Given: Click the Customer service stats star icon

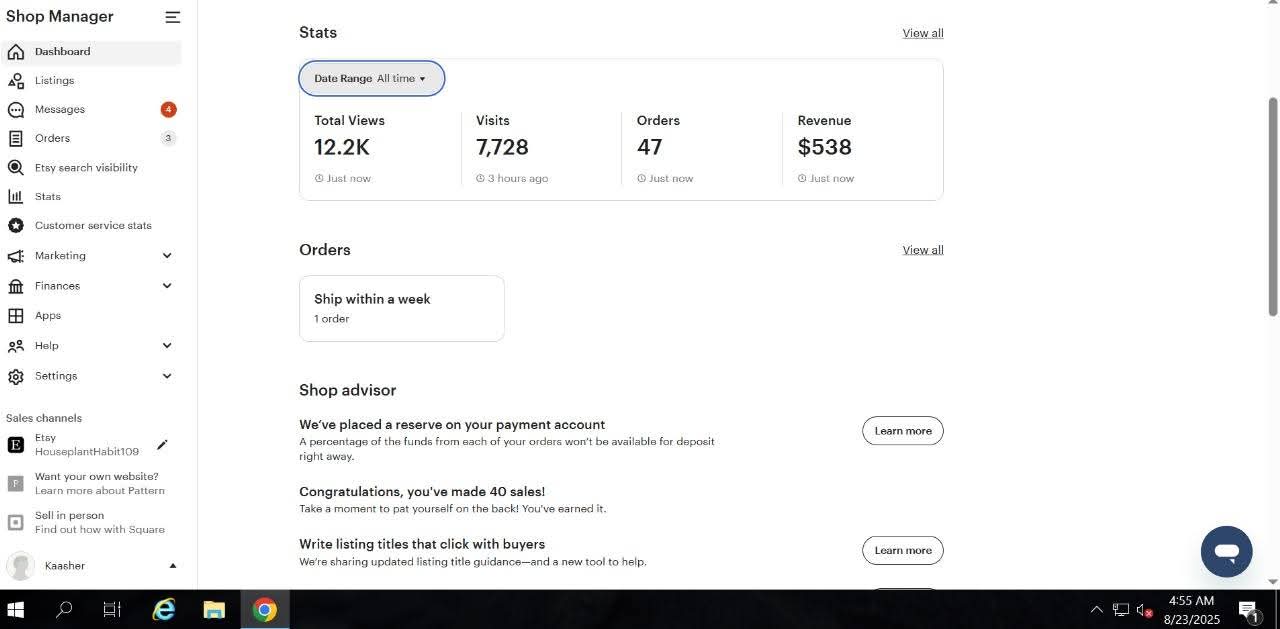Looking at the screenshot, I should click(16, 226).
